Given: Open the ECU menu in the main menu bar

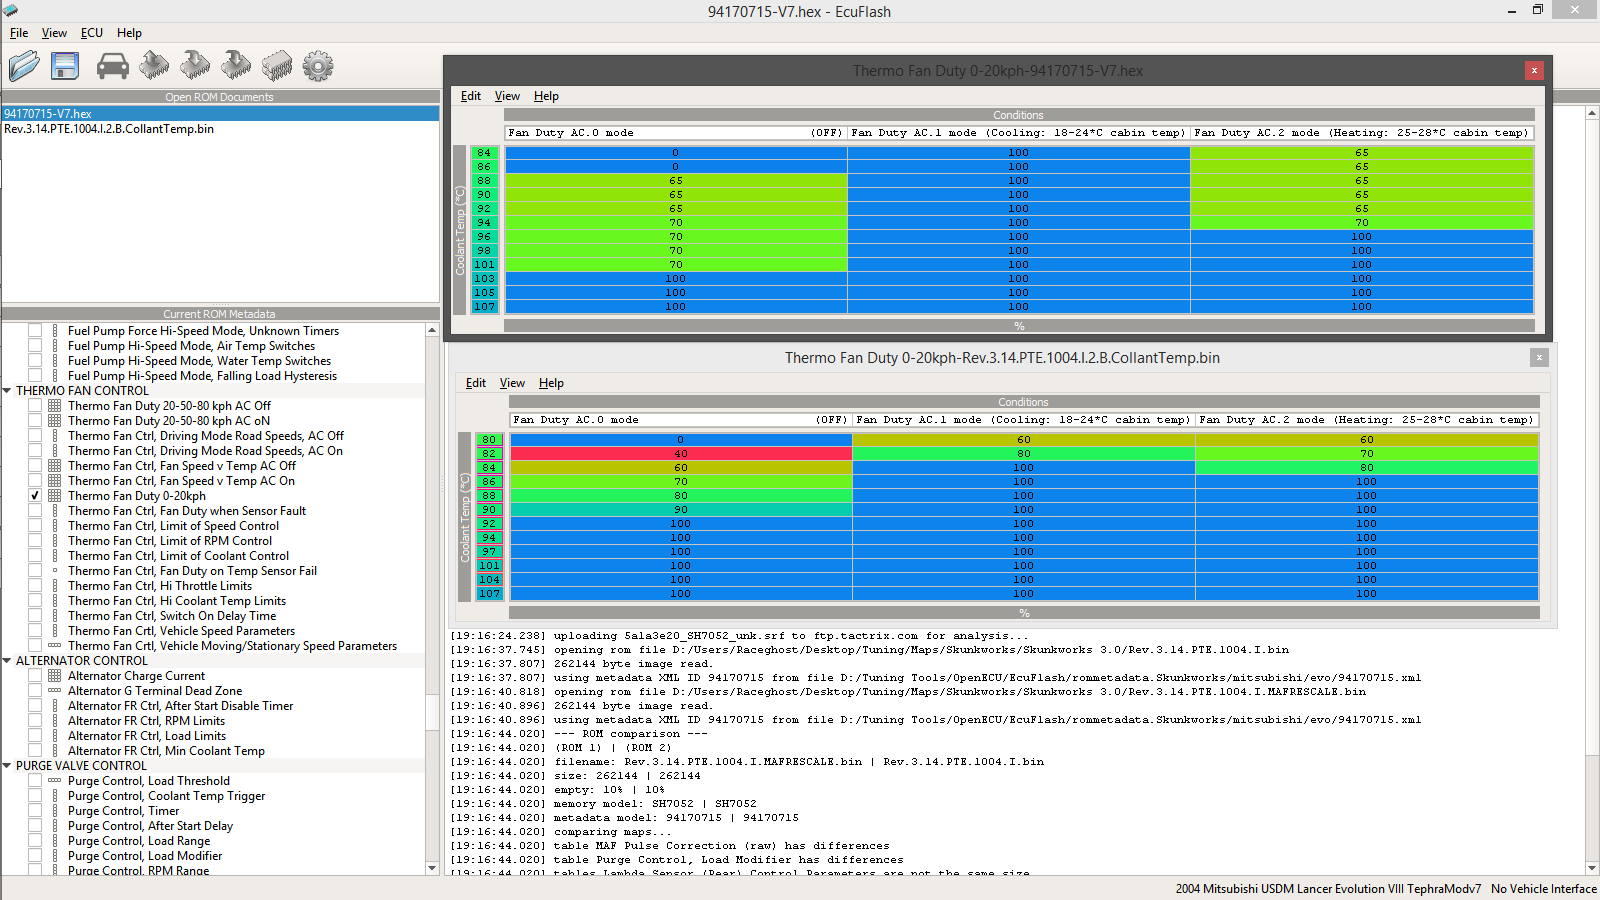Looking at the screenshot, I should point(92,33).
